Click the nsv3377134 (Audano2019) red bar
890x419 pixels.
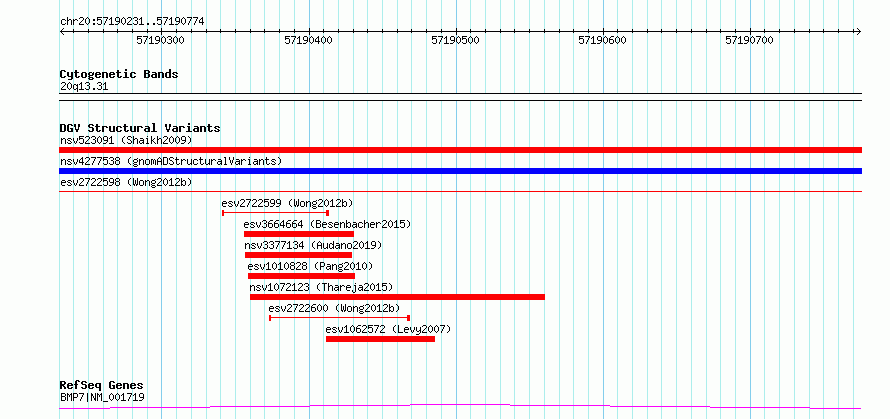click(x=299, y=255)
